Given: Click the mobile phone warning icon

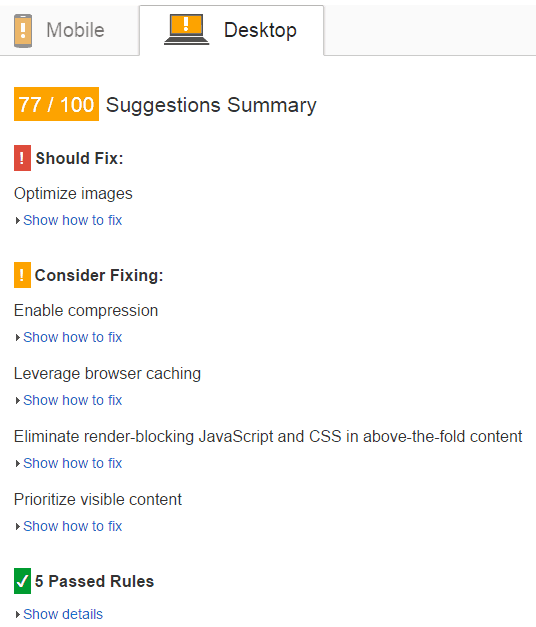Looking at the screenshot, I should pos(23,31).
